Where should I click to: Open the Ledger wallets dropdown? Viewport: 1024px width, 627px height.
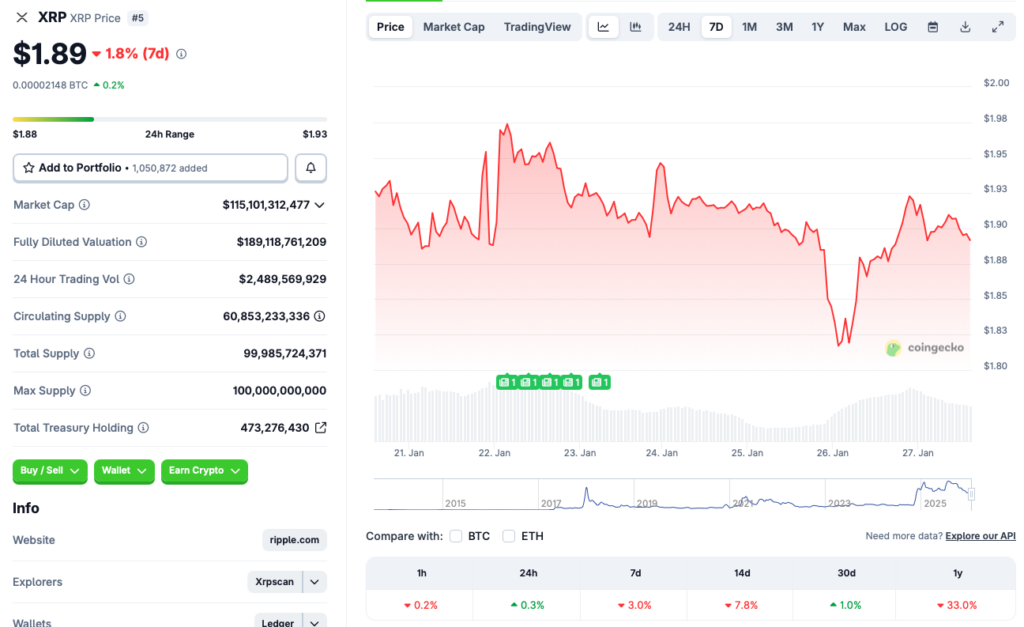click(290, 621)
